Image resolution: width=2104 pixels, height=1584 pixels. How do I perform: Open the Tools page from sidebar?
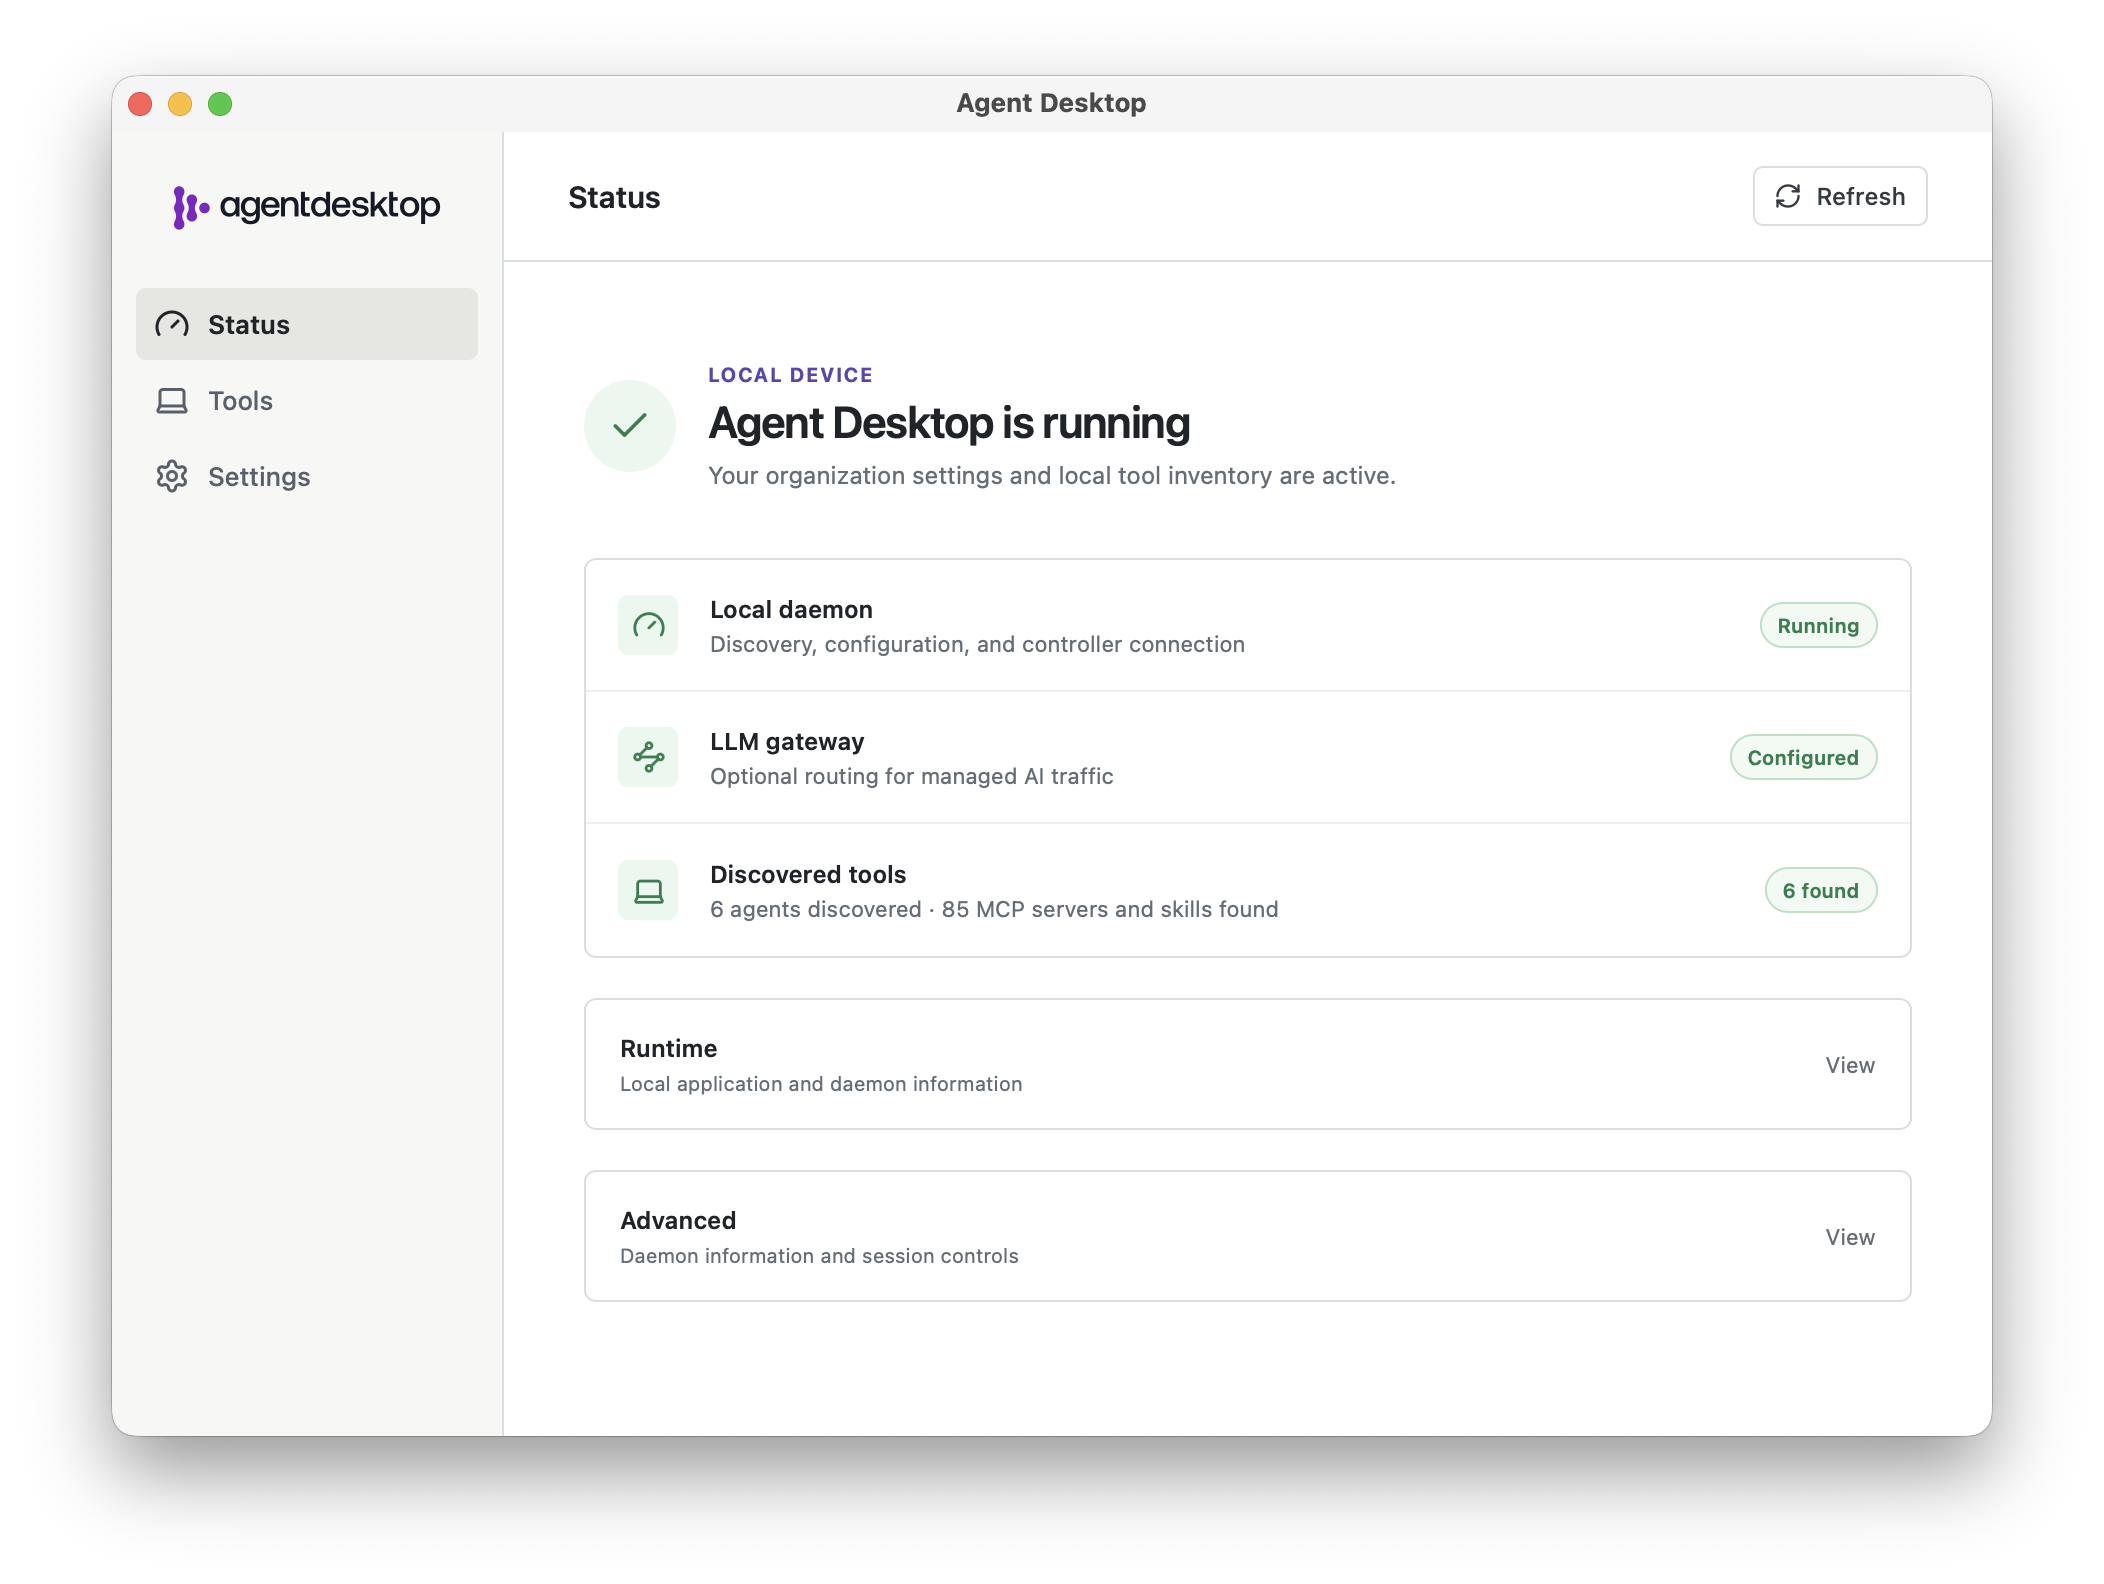(307, 401)
